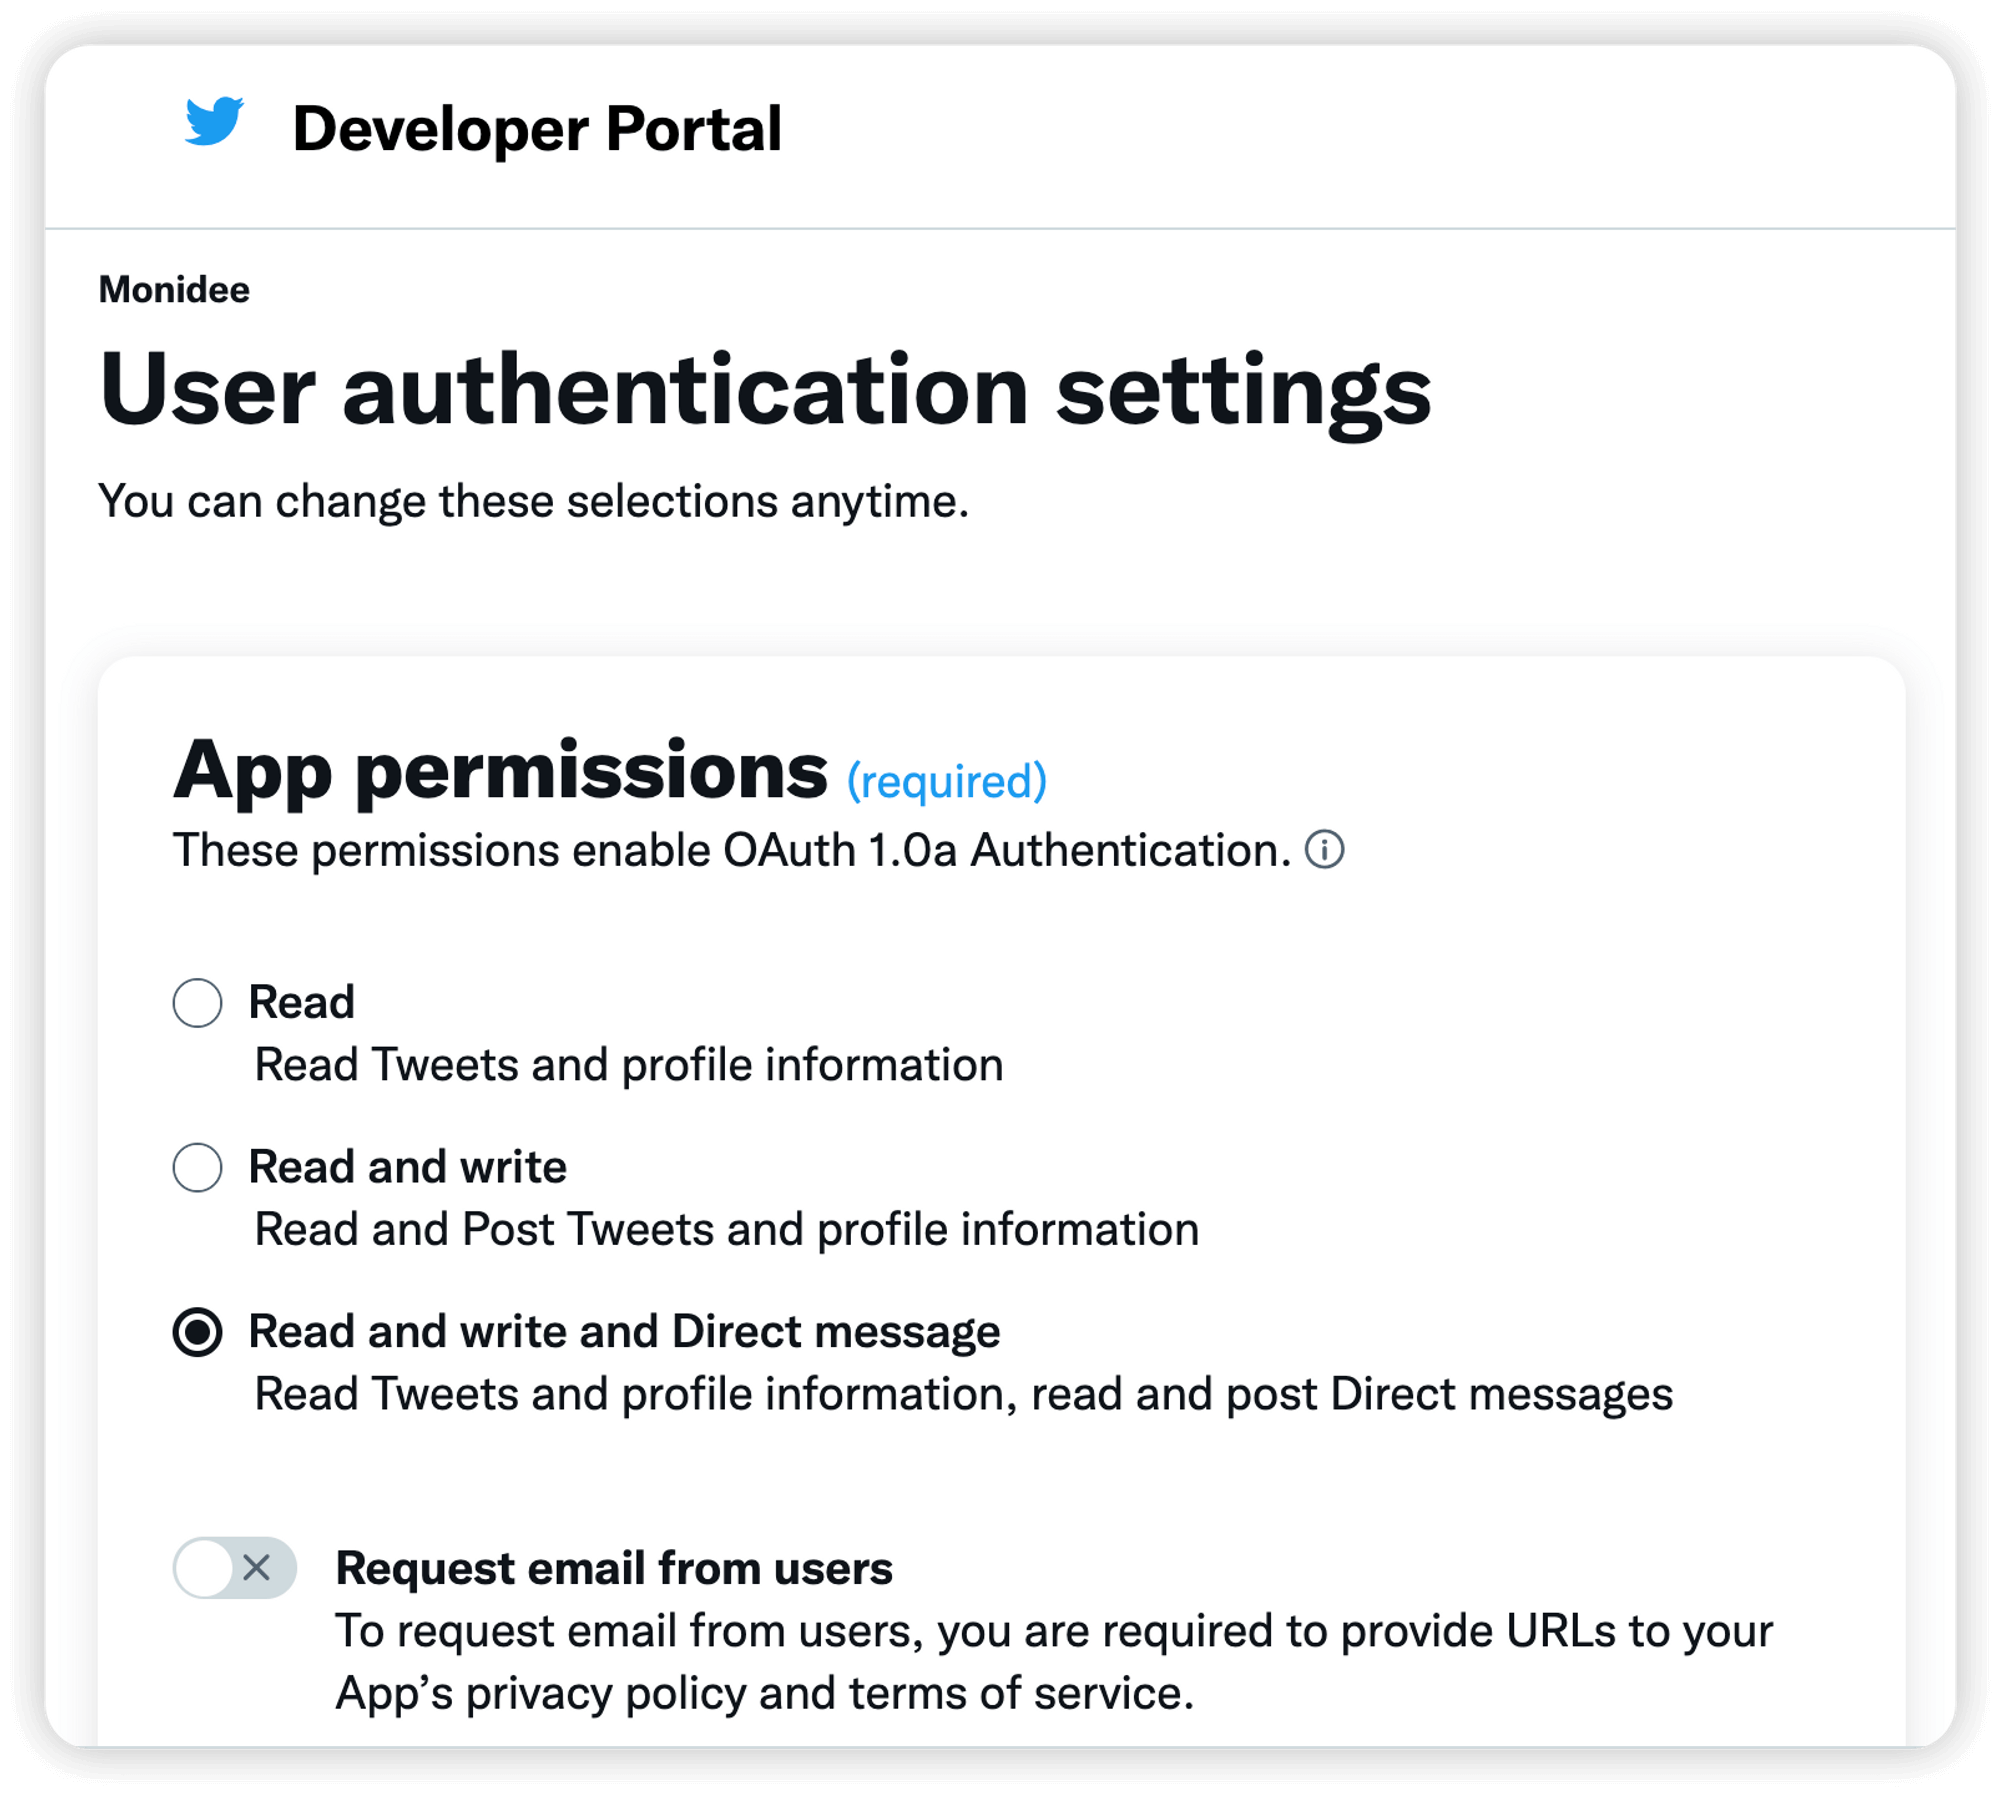Click the change selections anytime text
2000x1793 pixels.
(x=534, y=504)
